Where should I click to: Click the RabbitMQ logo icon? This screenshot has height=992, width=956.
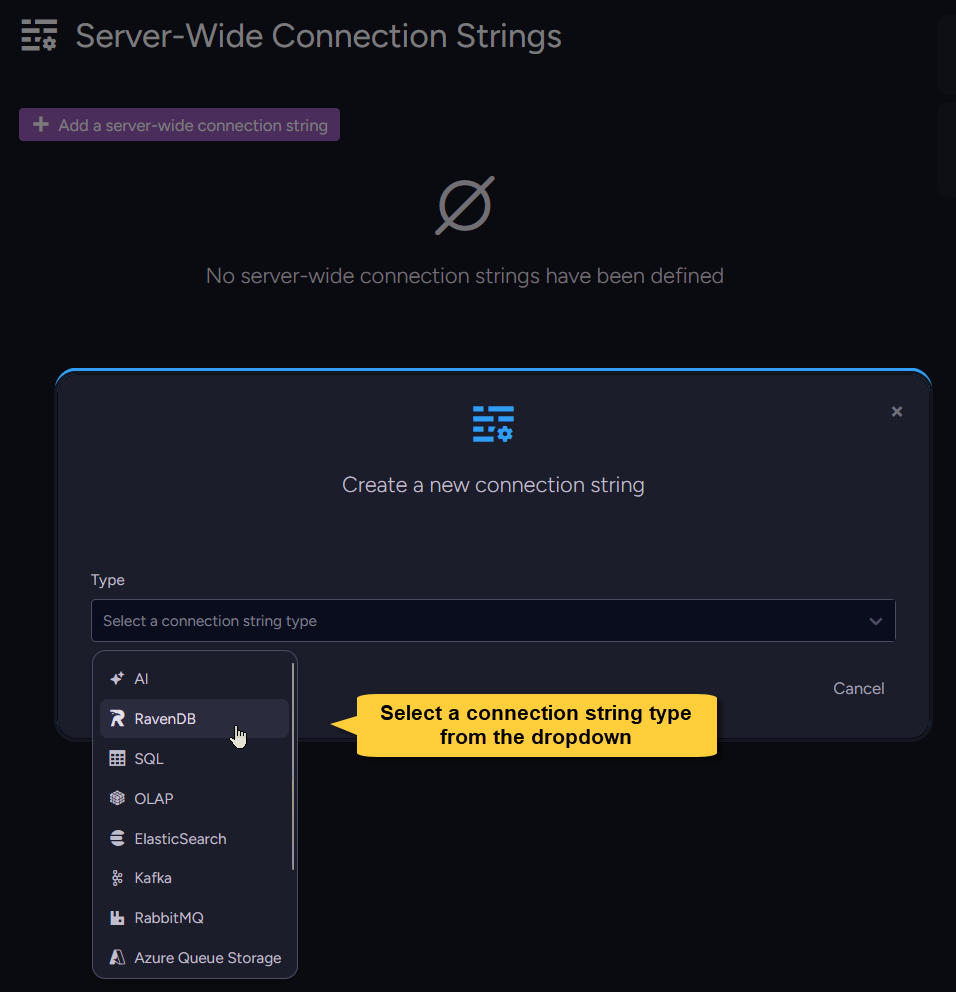(x=117, y=918)
